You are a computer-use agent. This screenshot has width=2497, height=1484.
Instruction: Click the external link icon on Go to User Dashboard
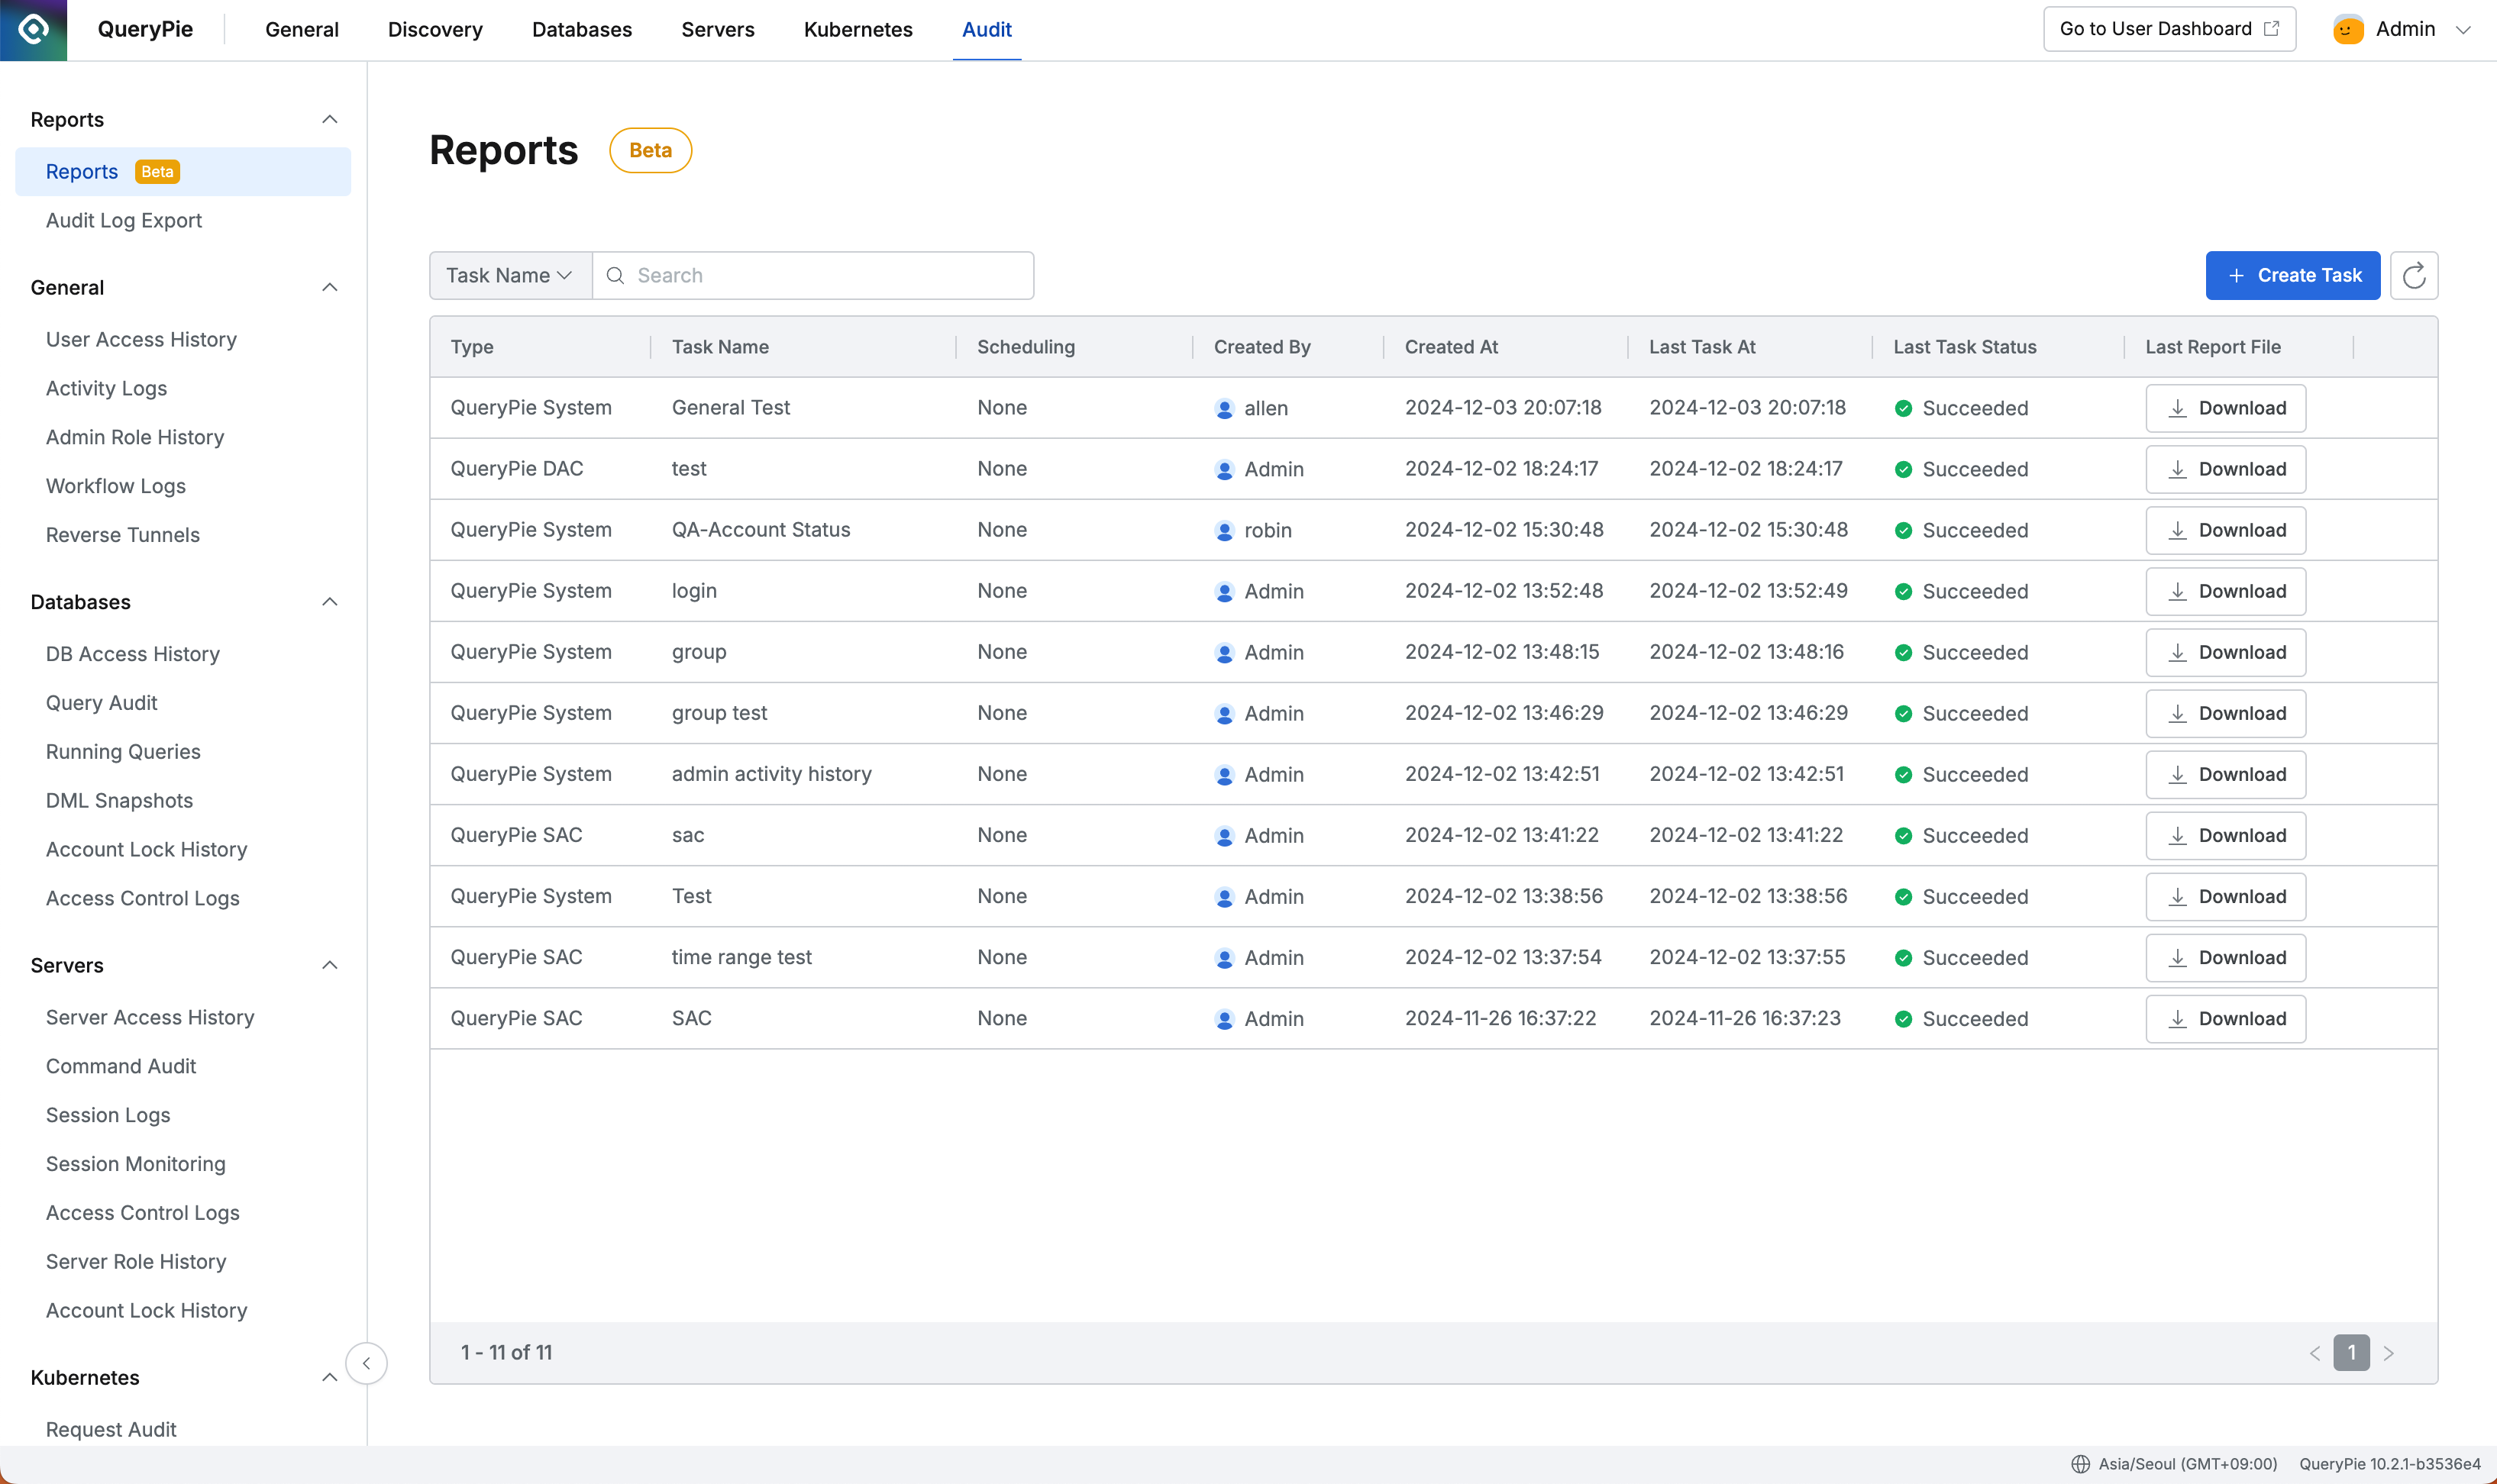tap(2271, 29)
